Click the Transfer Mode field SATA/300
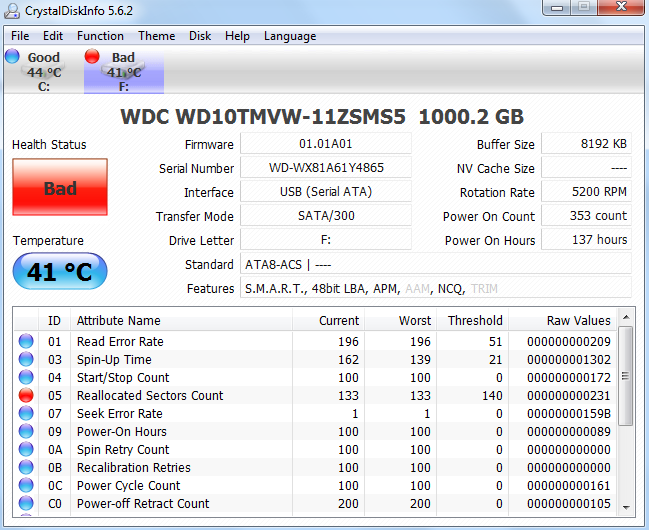This screenshot has width=649, height=530. click(x=326, y=216)
